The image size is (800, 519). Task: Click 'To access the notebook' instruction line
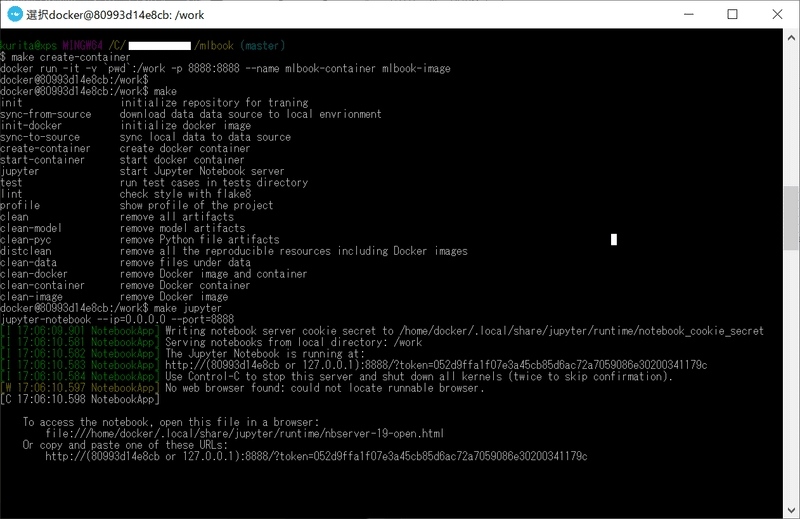click(x=171, y=422)
